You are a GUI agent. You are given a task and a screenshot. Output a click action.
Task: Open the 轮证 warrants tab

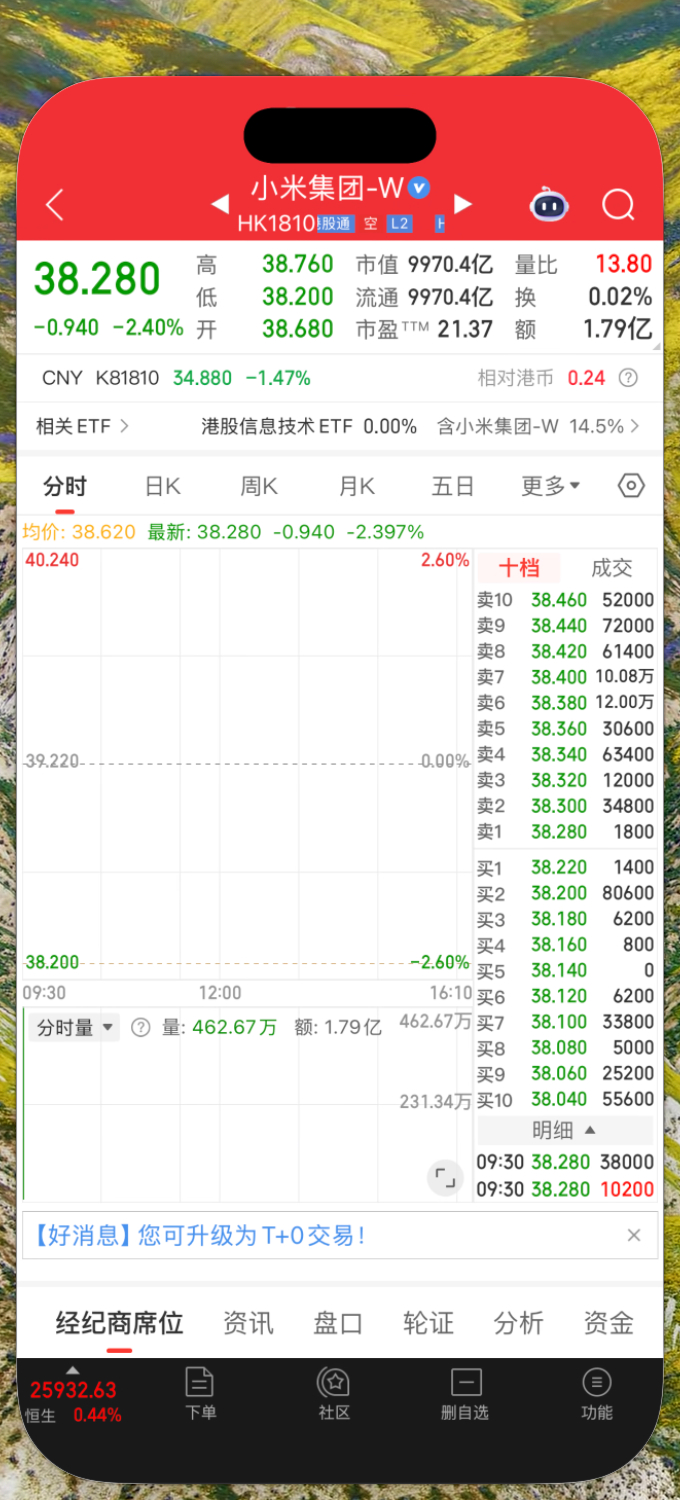pos(428,1323)
